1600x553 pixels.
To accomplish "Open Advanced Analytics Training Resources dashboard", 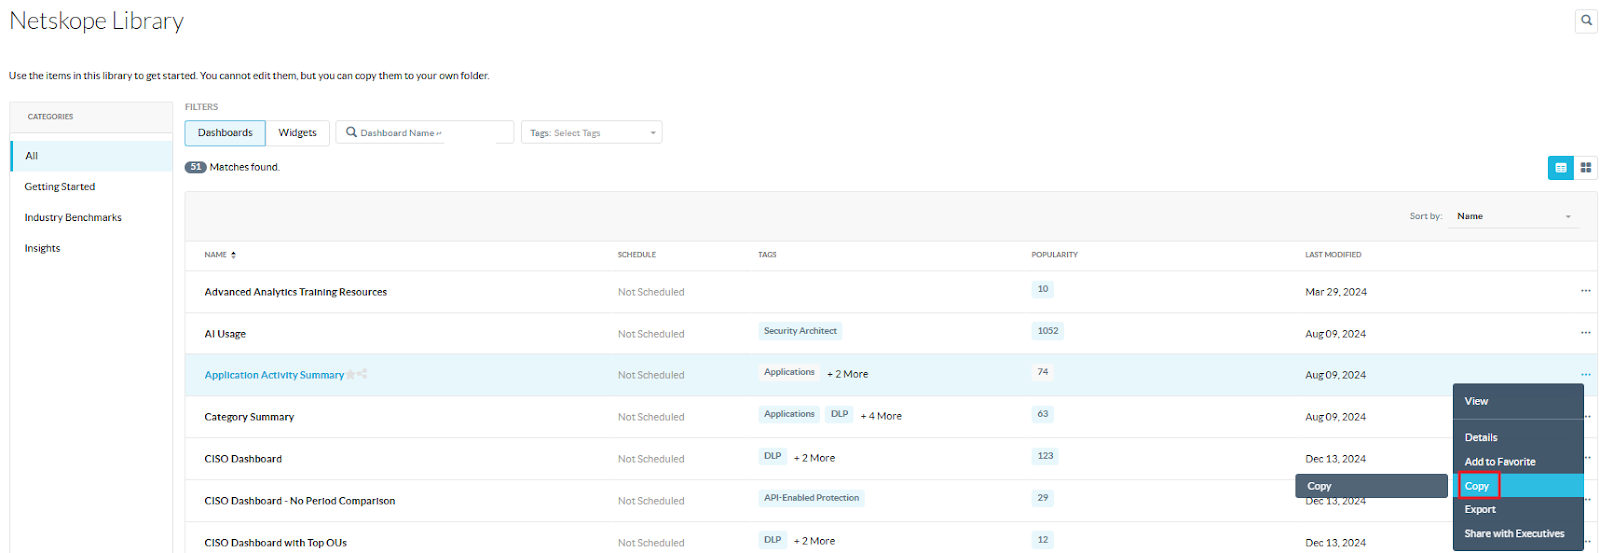I will (295, 292).
